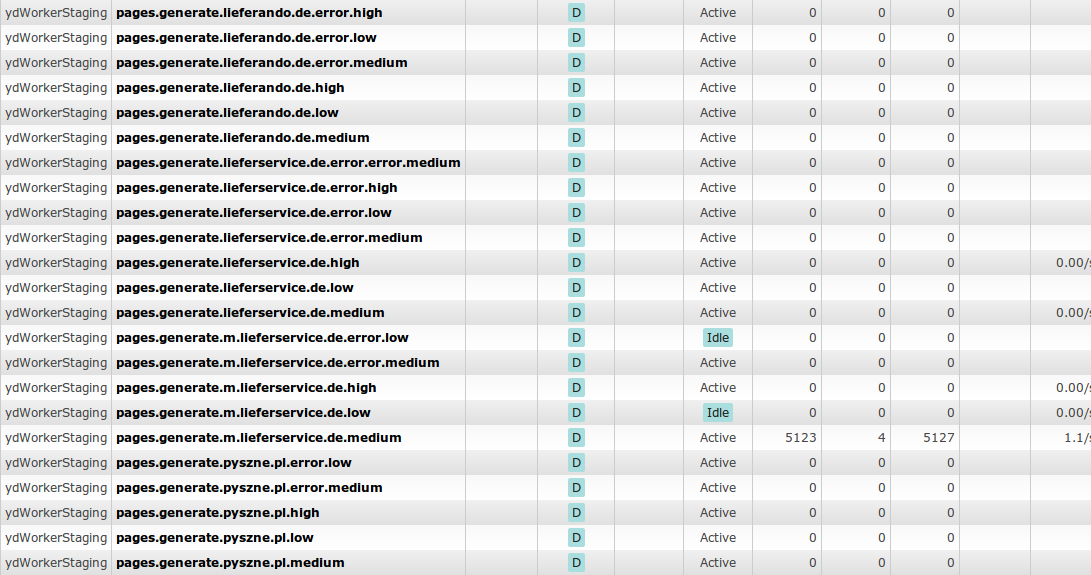The height and width of the screenshot is (575, 1091).
Task: Click D badge in pyszne.pl.high row
Action: point(576,513)
